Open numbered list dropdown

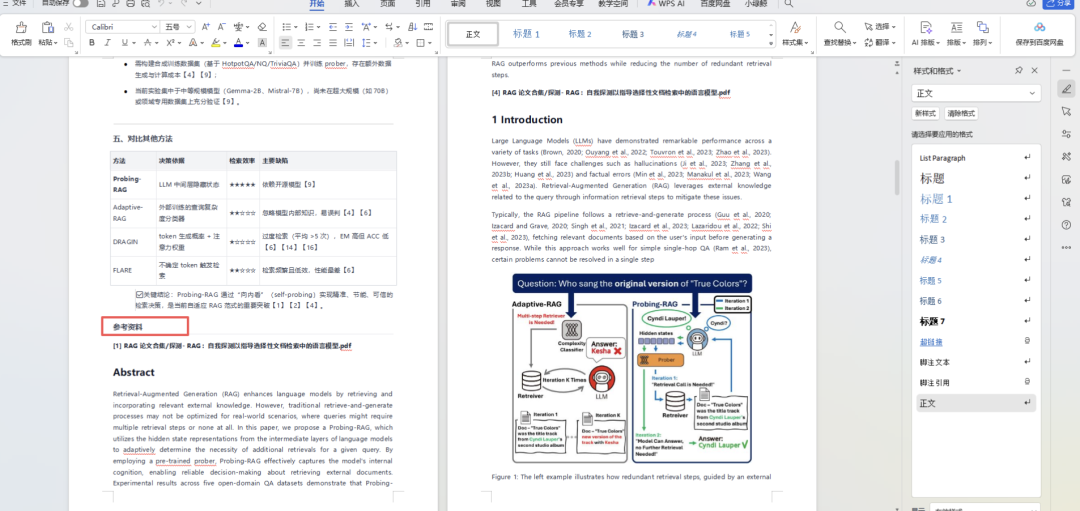click(318, 27)
